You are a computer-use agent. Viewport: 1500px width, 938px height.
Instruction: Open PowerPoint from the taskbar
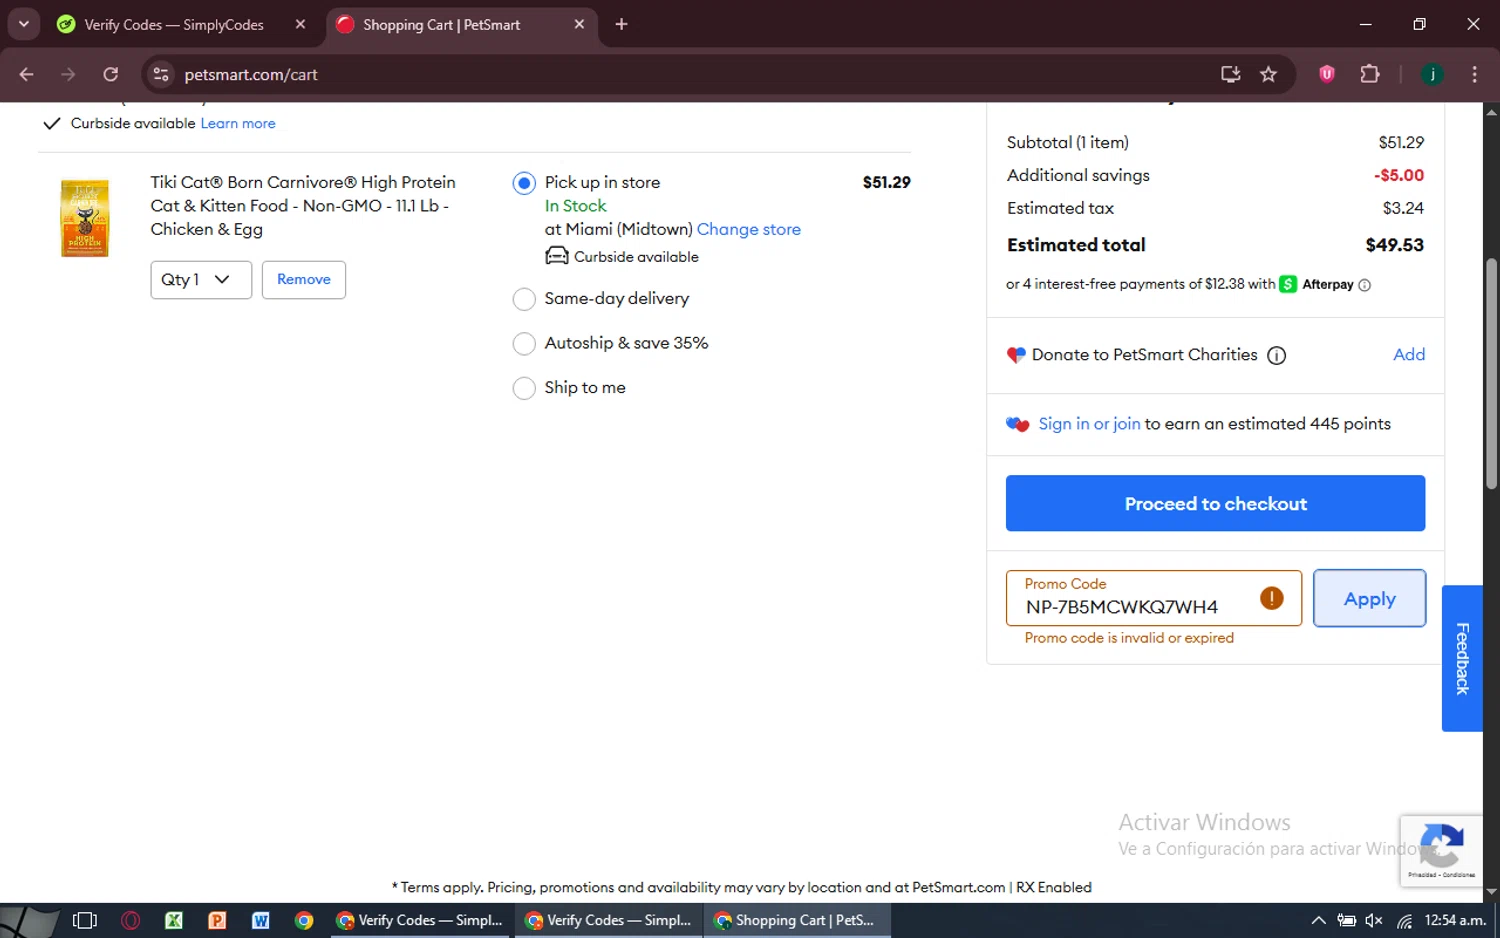pos(217,920)
